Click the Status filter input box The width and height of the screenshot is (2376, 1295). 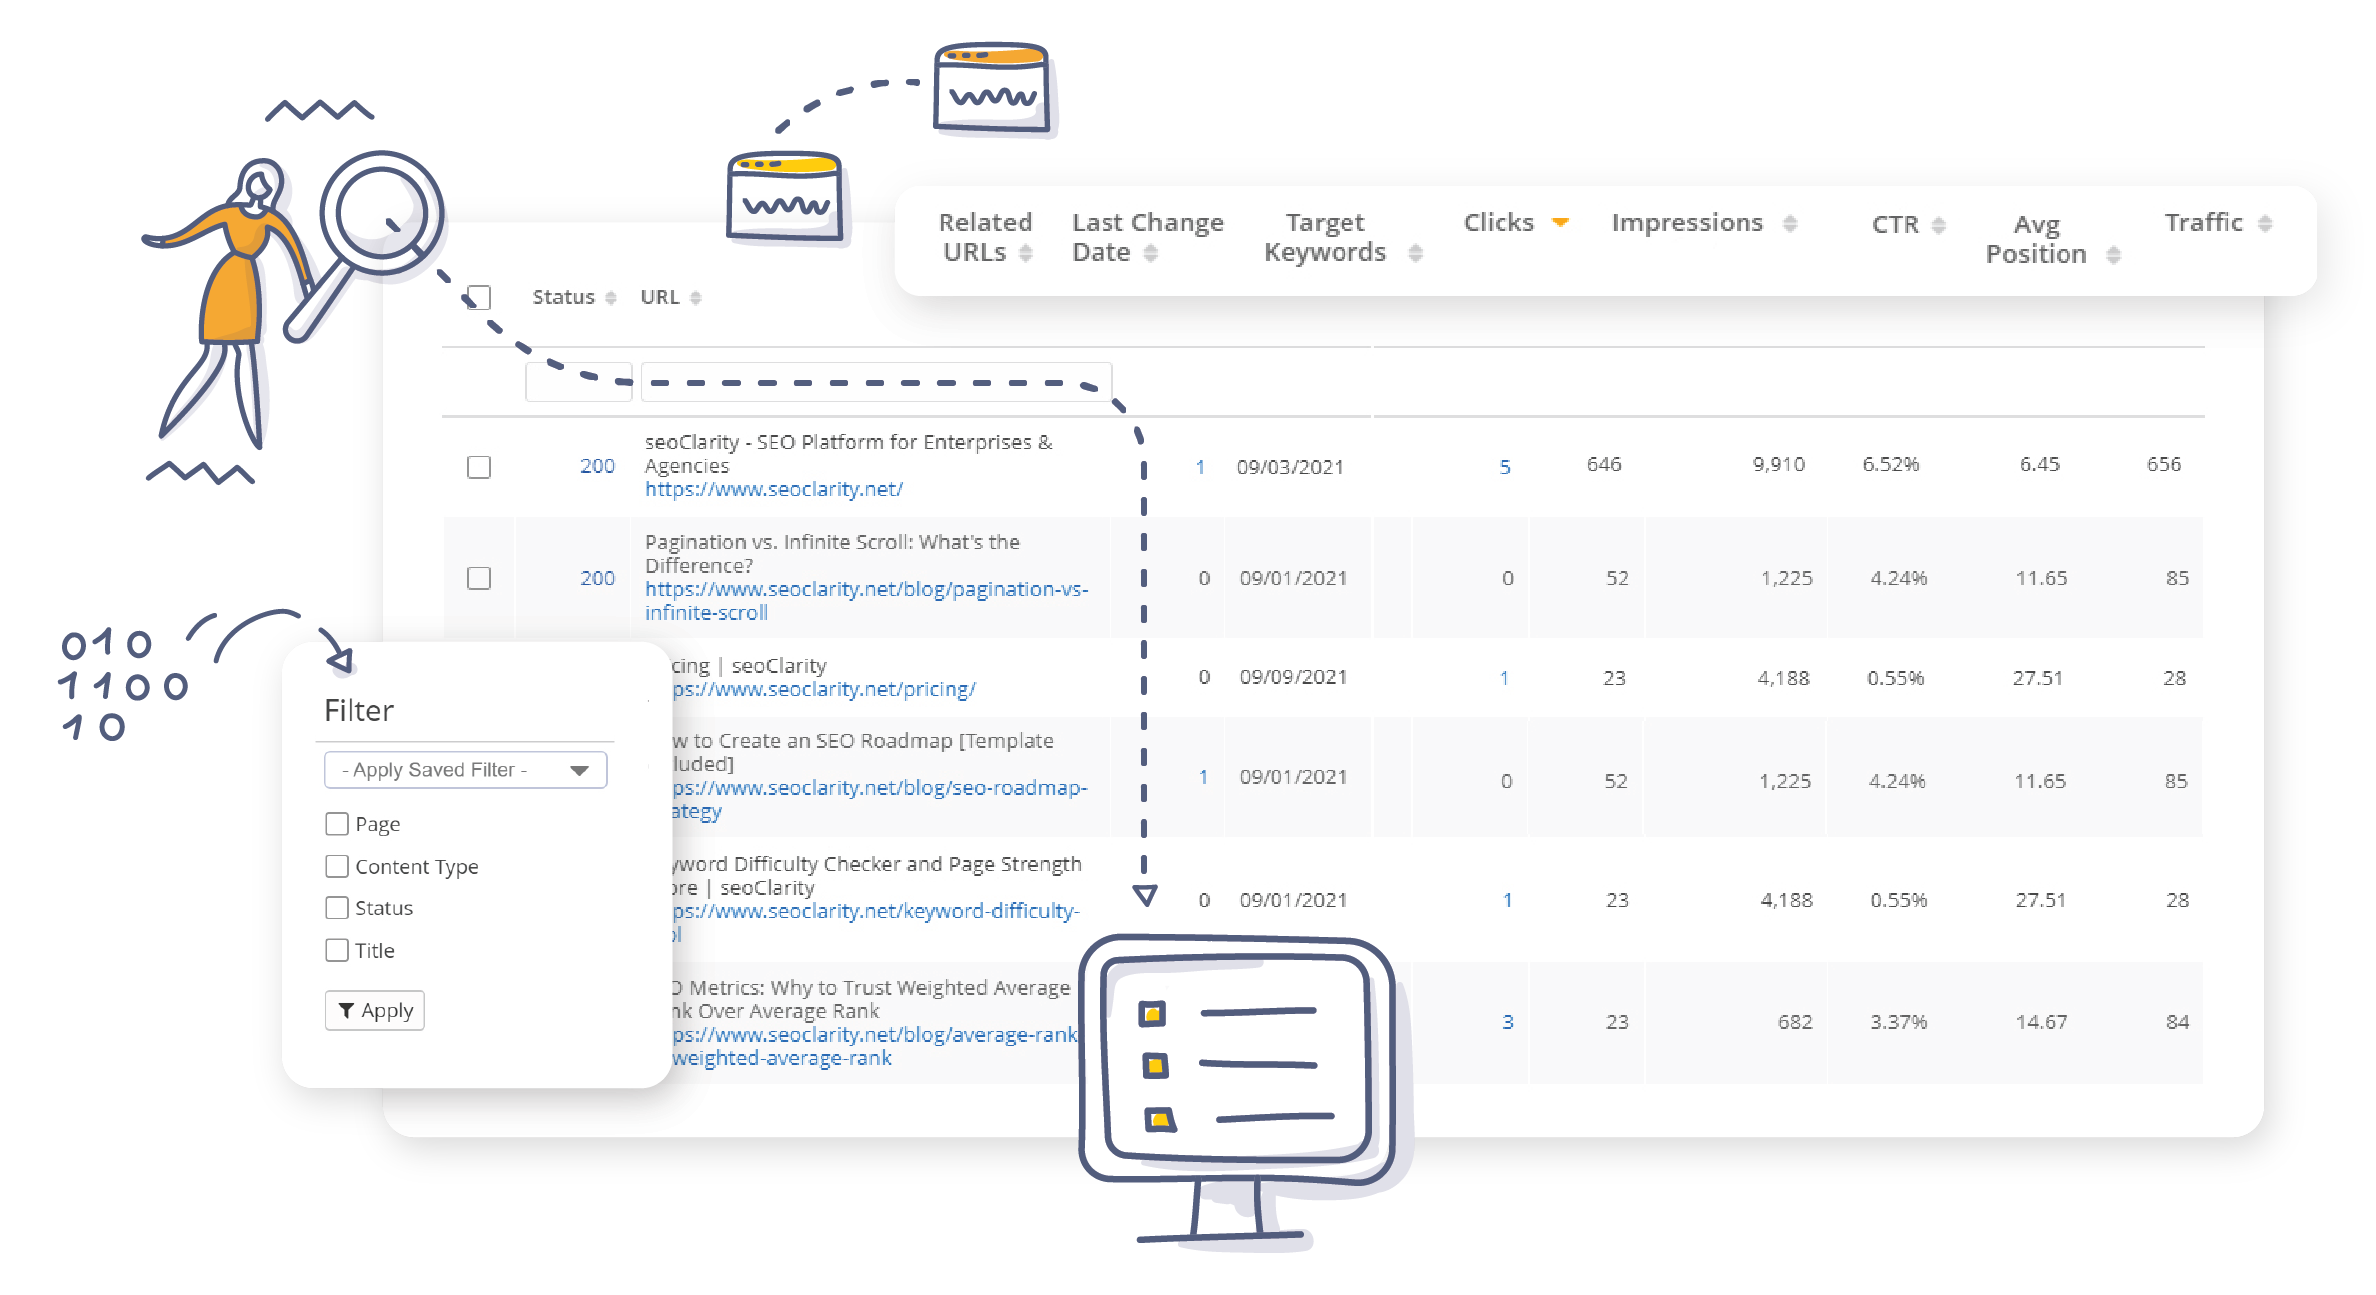tap(579, 382)
